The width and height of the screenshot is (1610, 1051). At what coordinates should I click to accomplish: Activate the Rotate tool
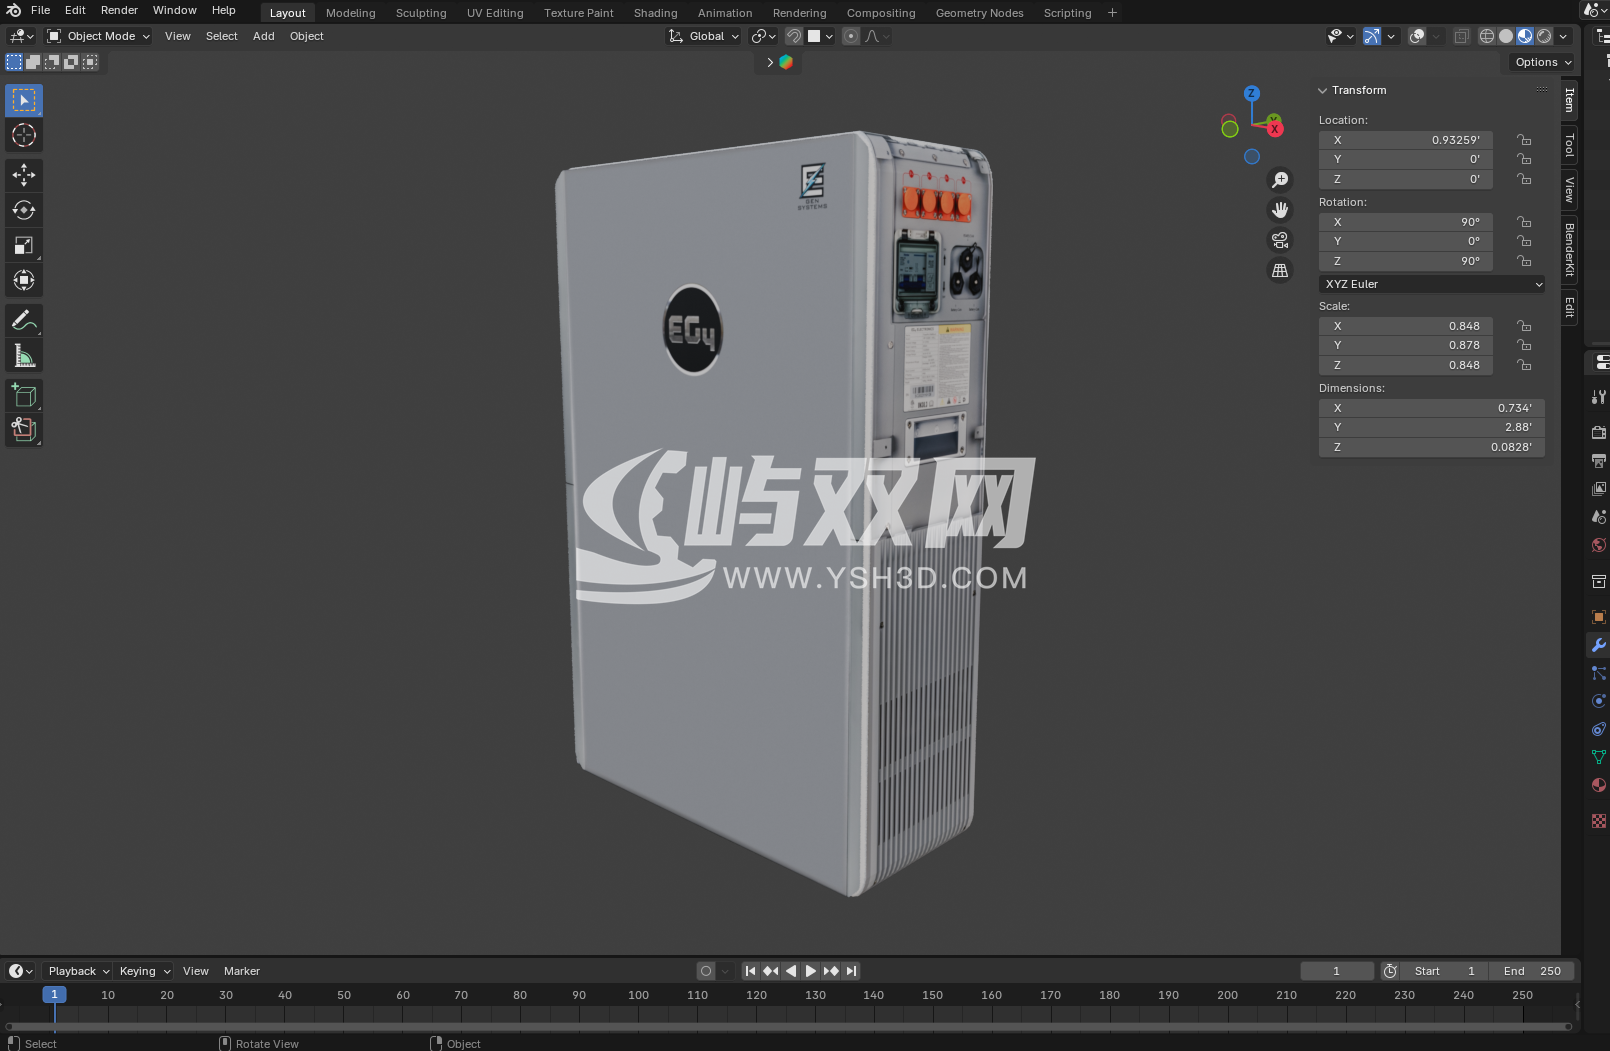pos(24,210)
